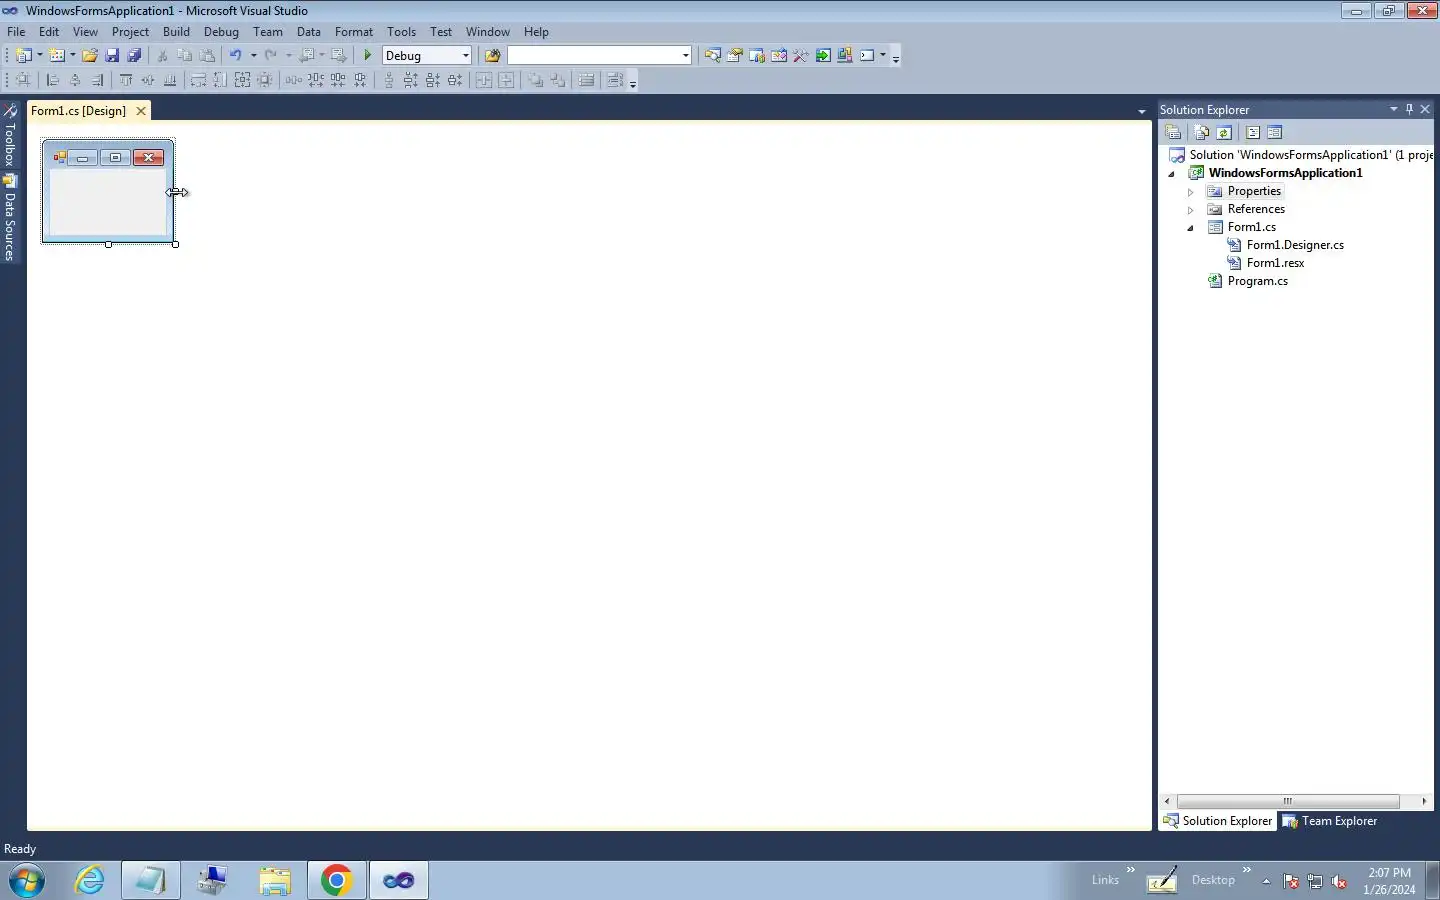The height and width of the screenshot is (900, 1440).
Task: Open the Extension Manager toolbar icon
Action: click(x=845, y=56)
